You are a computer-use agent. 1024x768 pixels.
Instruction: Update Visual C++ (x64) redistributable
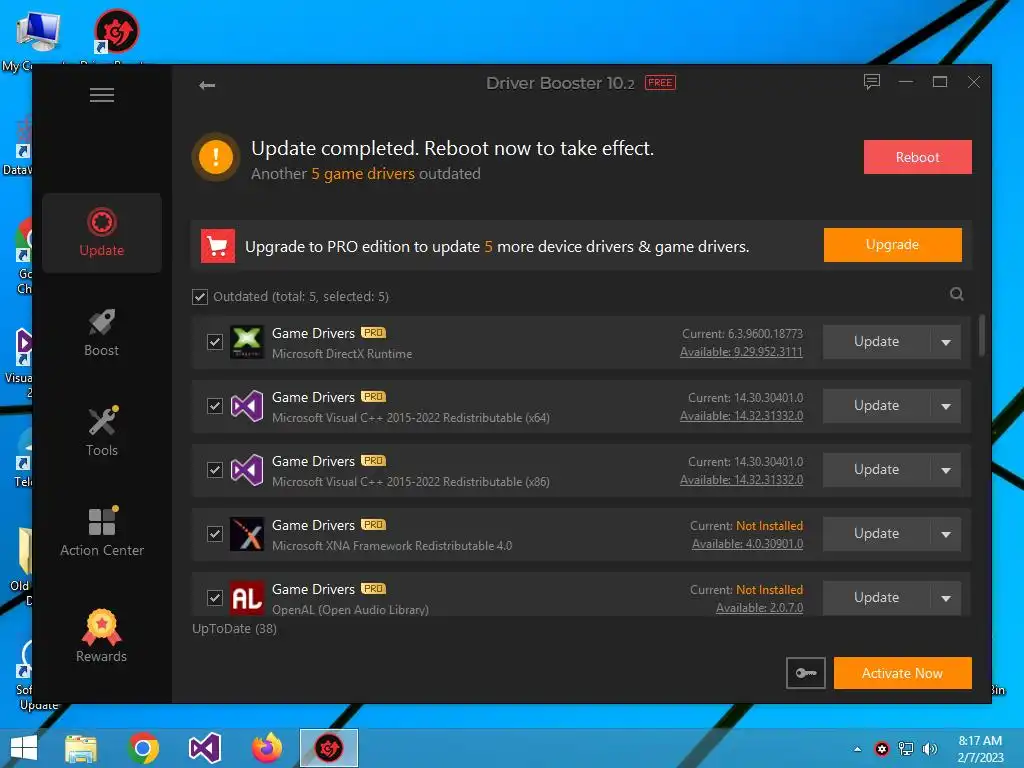coord(876,406)
